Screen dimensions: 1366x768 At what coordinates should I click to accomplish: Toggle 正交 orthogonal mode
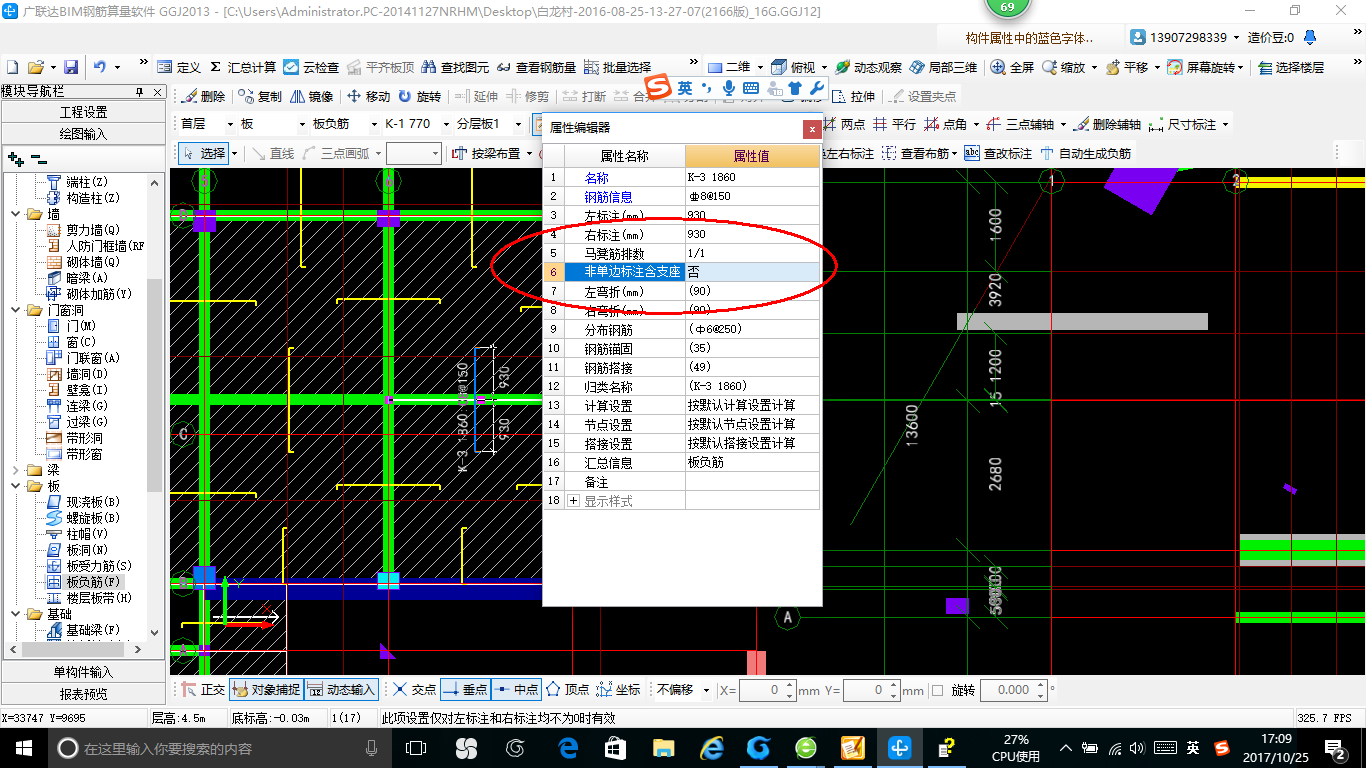click(203, 690)
